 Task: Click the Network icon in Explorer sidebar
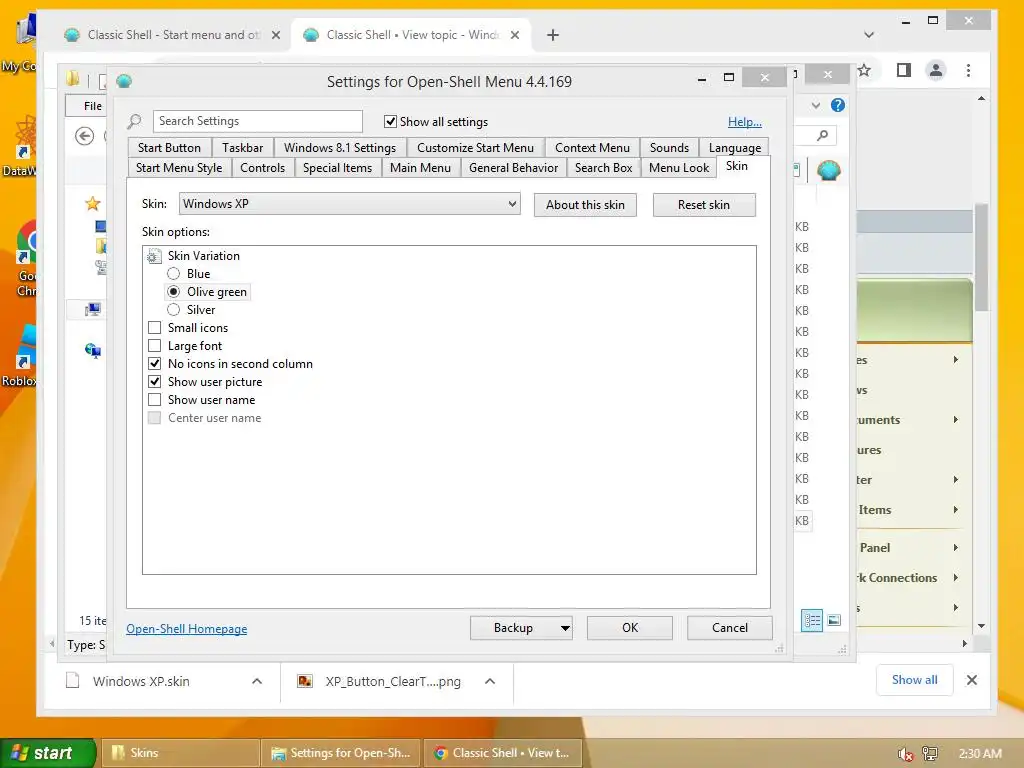point(93,351)
